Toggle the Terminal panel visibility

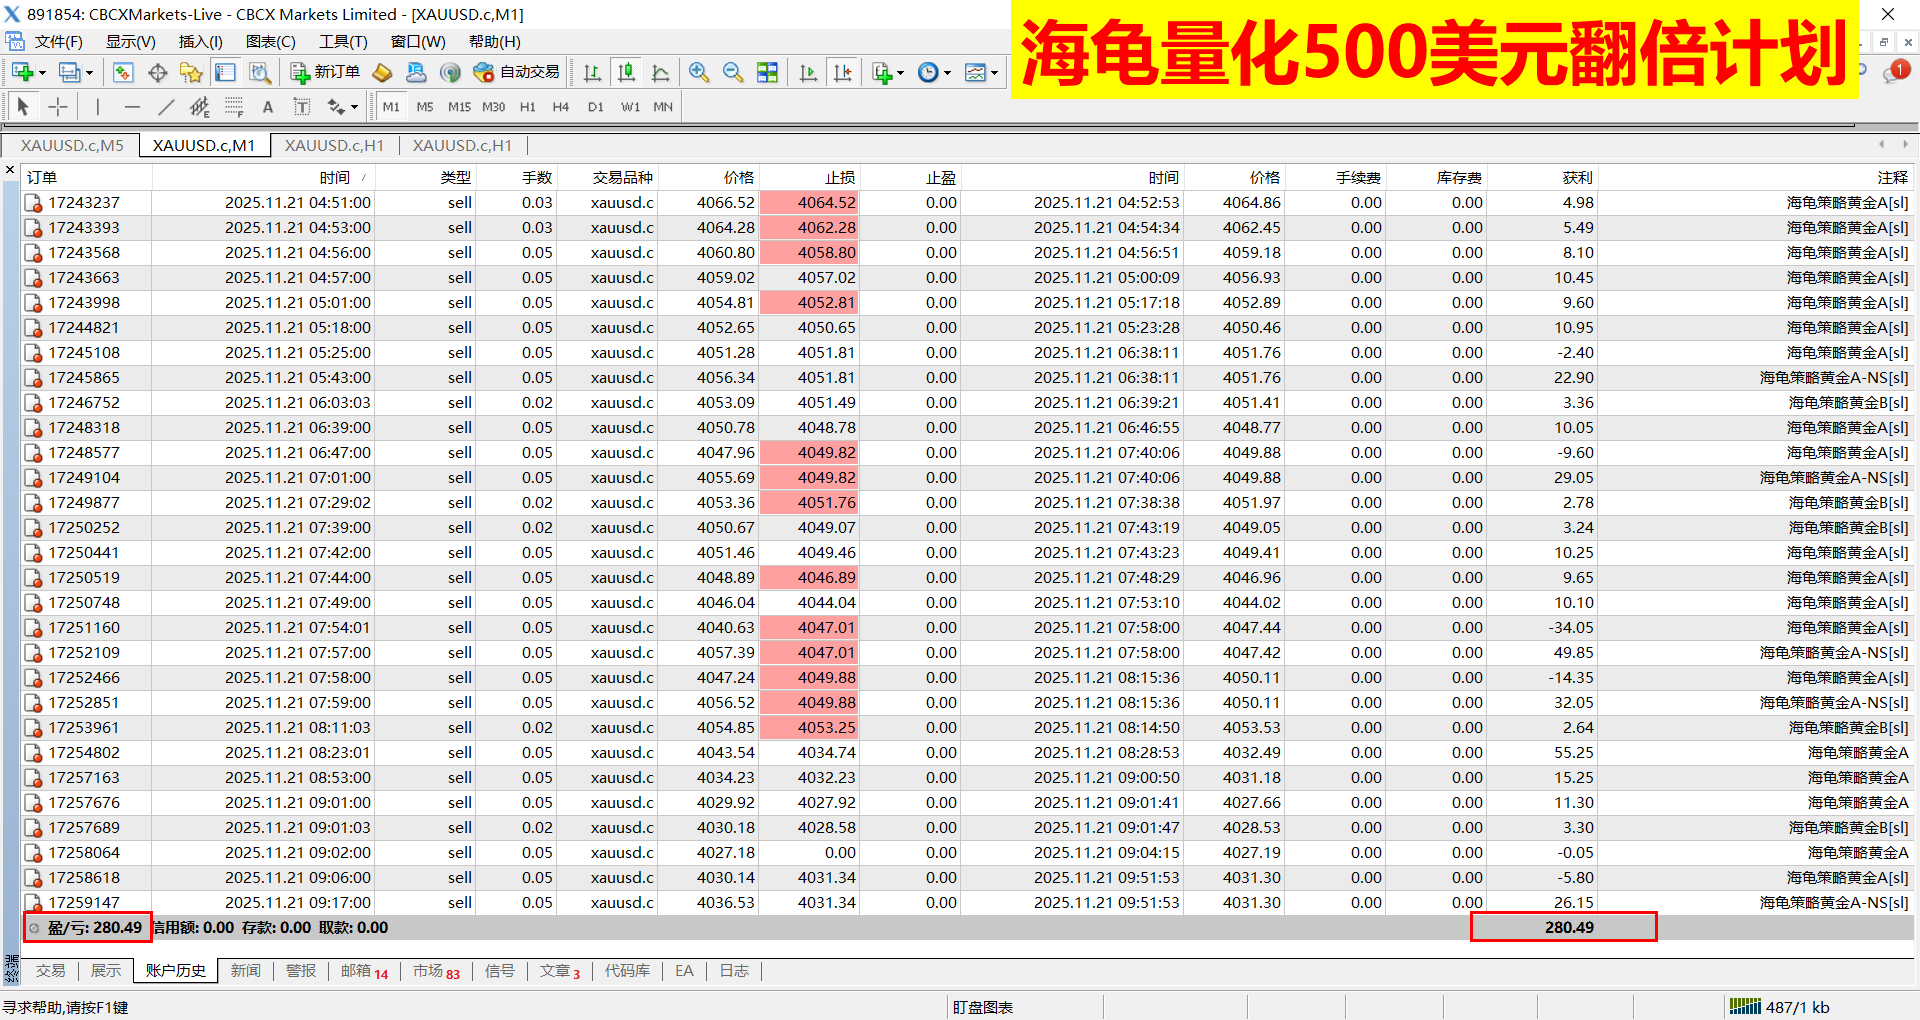[224, 72]
